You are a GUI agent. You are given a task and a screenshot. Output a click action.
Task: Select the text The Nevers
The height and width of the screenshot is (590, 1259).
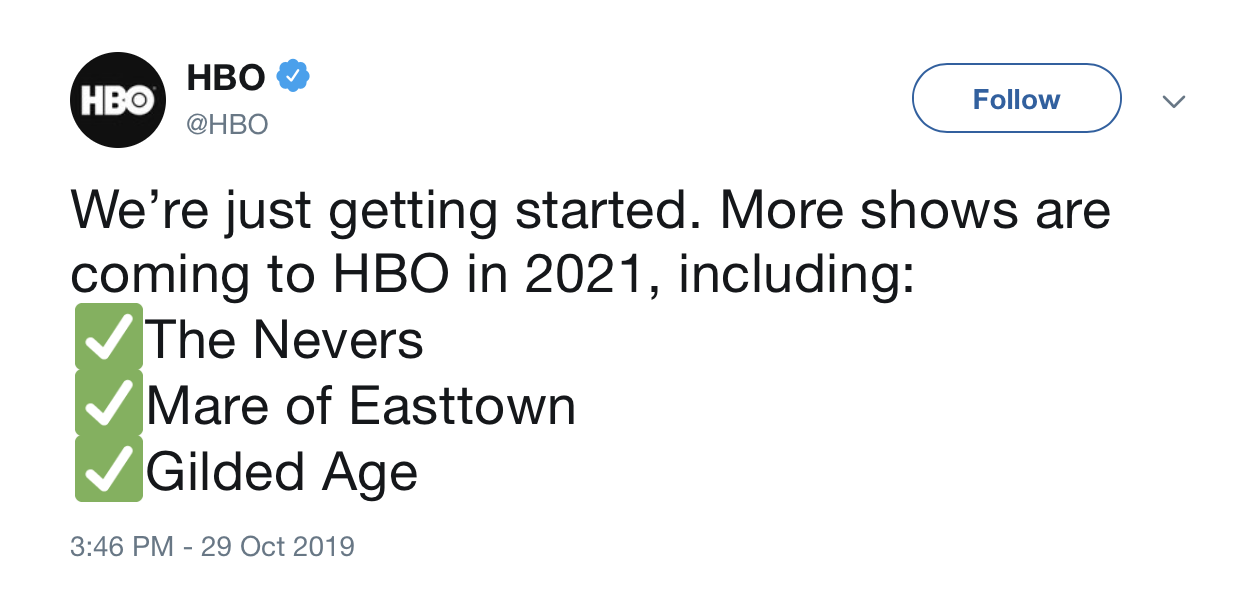coord(285,340)
